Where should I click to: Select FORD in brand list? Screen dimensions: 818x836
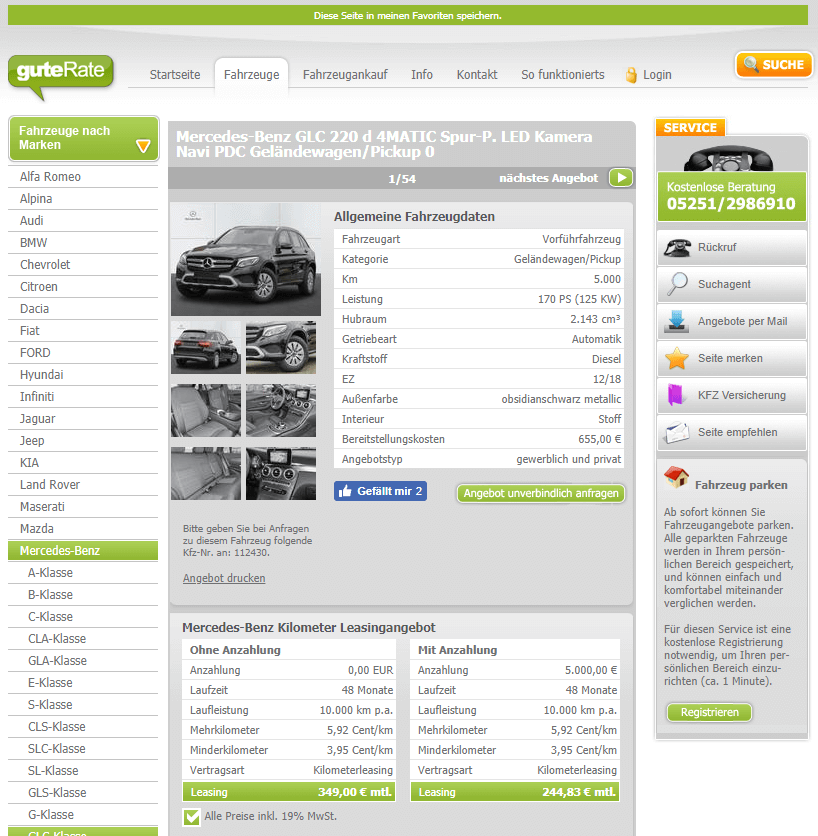tap(83, 352)
